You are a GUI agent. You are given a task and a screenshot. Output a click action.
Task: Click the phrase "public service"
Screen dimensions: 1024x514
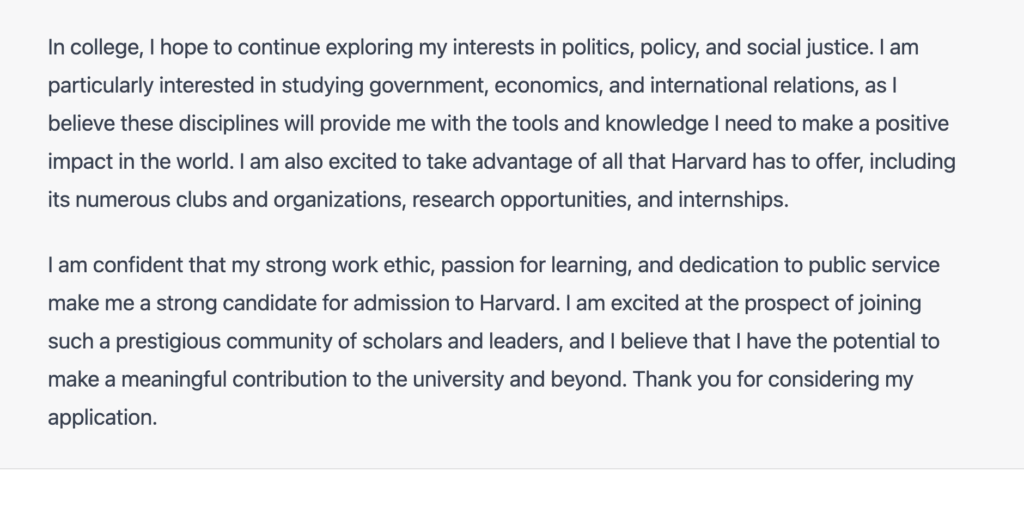[x=874, y=265]
